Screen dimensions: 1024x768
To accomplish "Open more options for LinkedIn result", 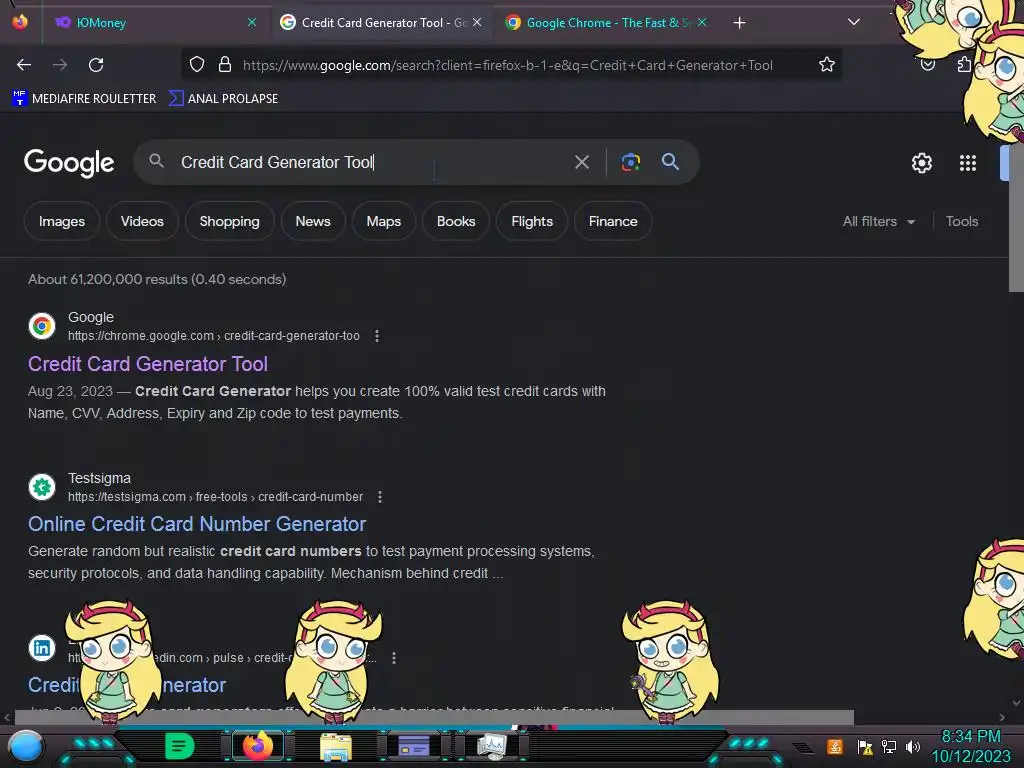I will pyautogui.click(x=394, y=658).
